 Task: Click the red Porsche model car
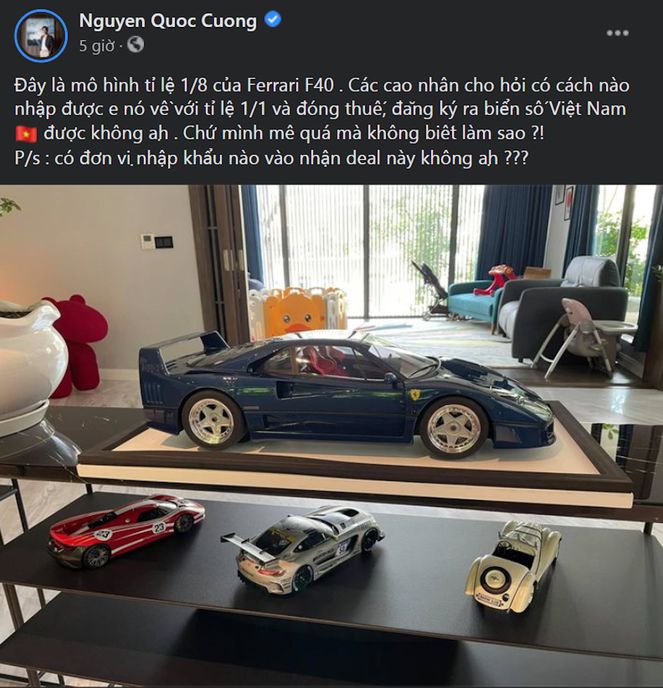click(126, 530)
